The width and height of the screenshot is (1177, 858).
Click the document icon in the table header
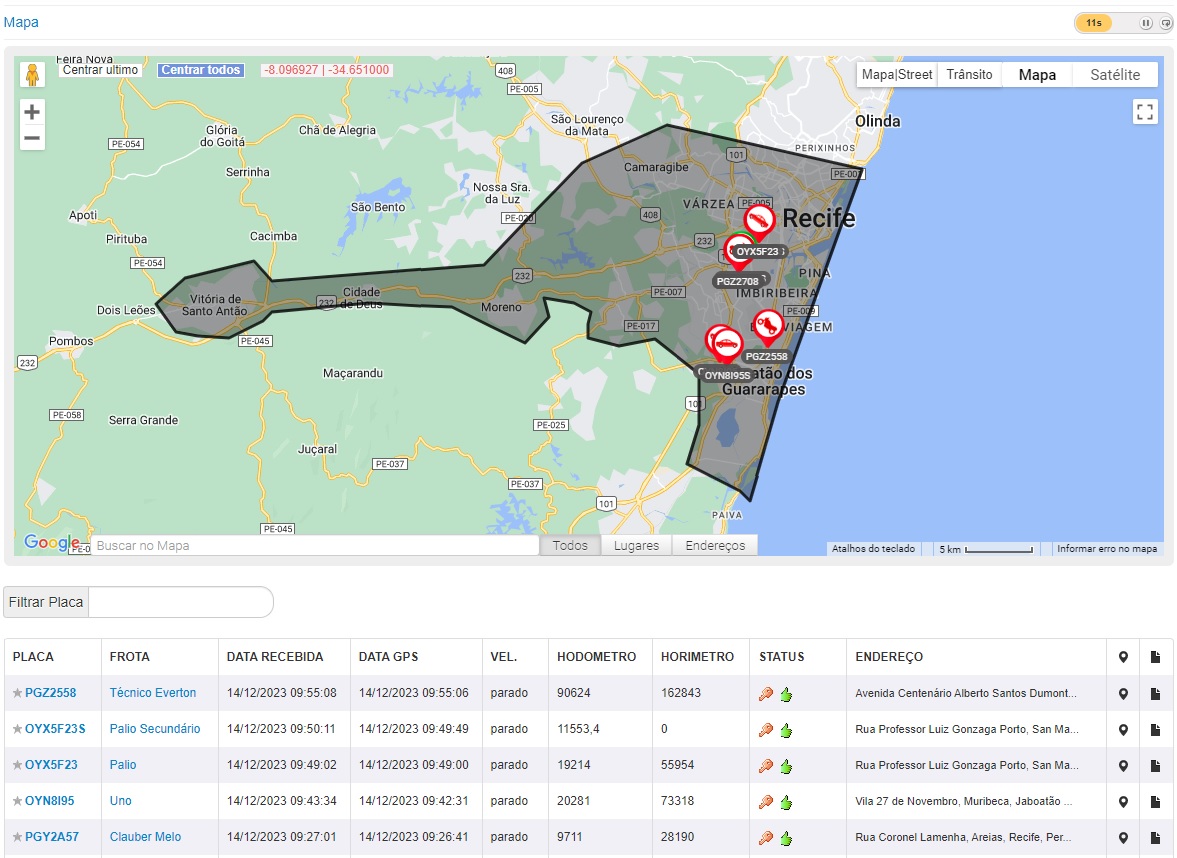click(1155, 657)
